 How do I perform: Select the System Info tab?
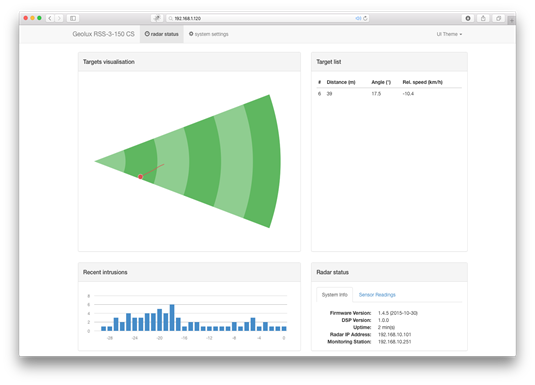coord(334,295)
